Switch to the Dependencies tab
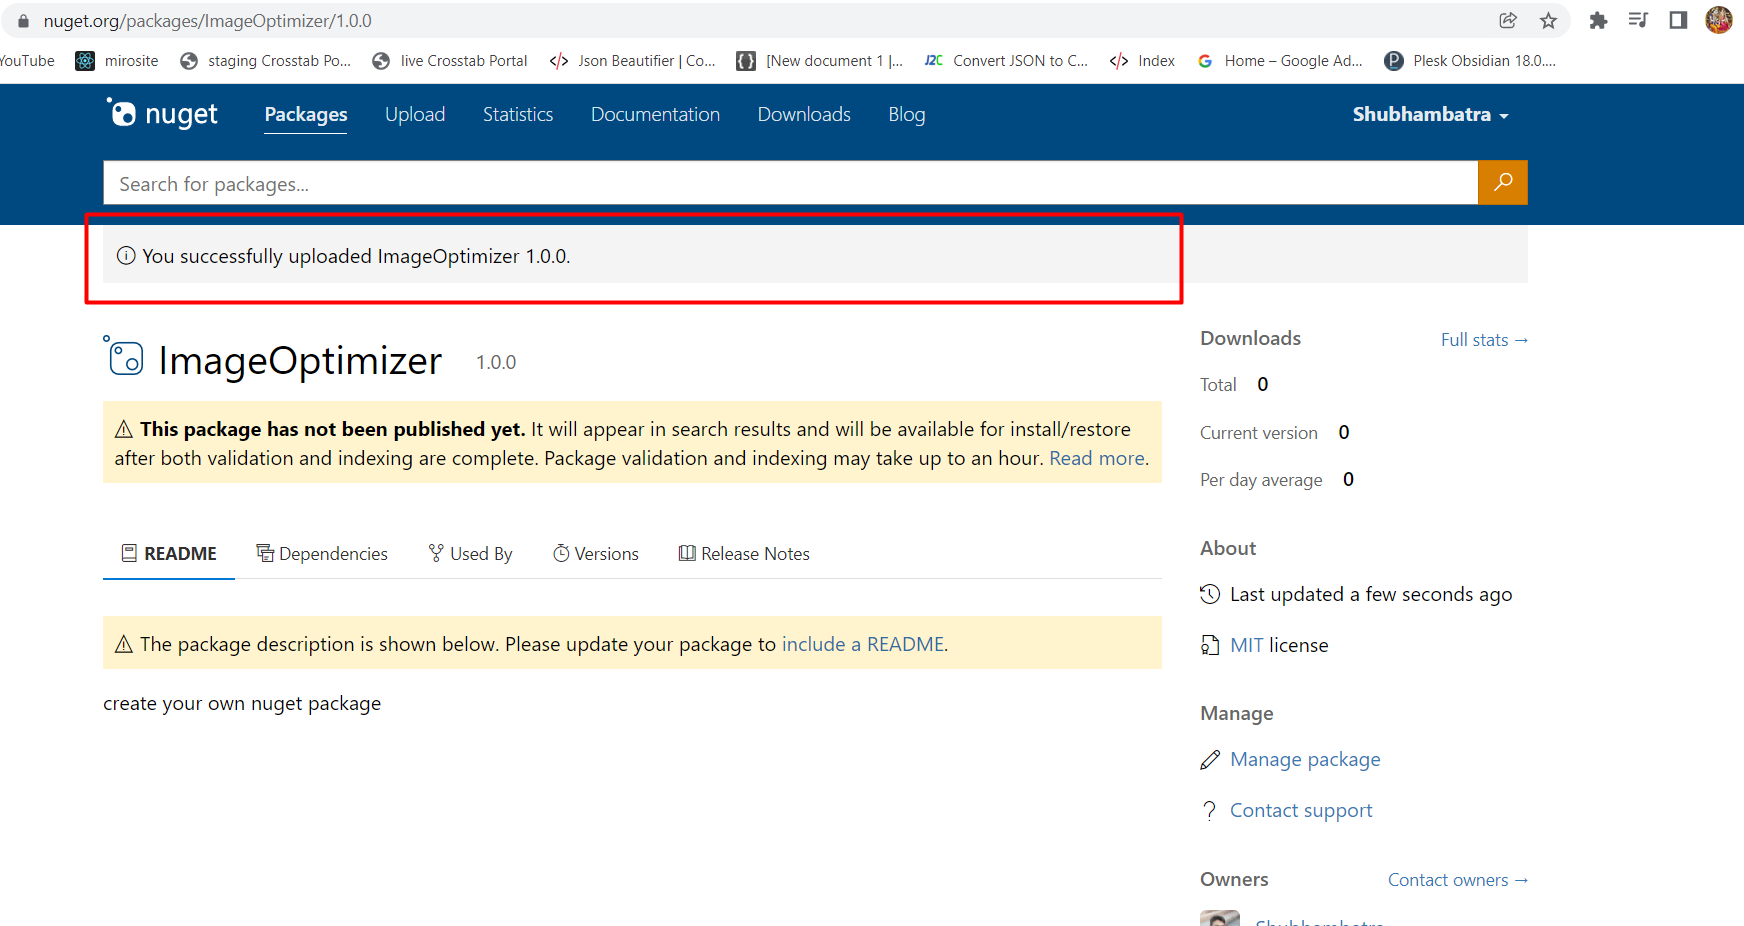Viewport: 1744px width, 926px height. click(322, 554)
